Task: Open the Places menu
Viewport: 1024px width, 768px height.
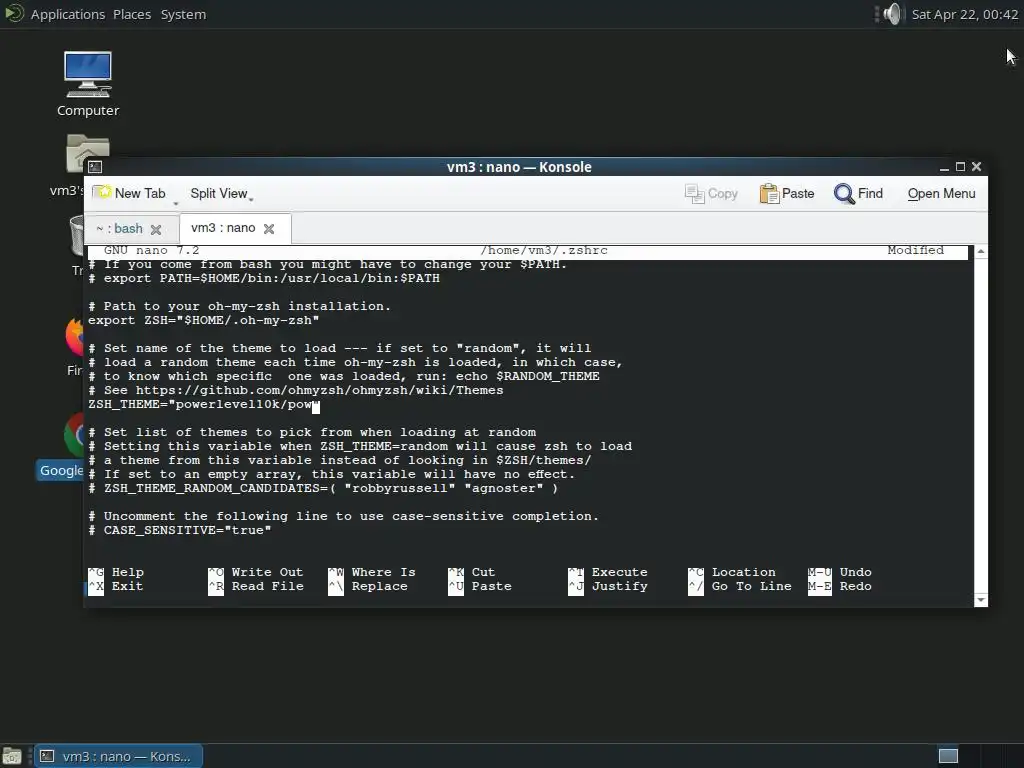Action: click(132, 14)
